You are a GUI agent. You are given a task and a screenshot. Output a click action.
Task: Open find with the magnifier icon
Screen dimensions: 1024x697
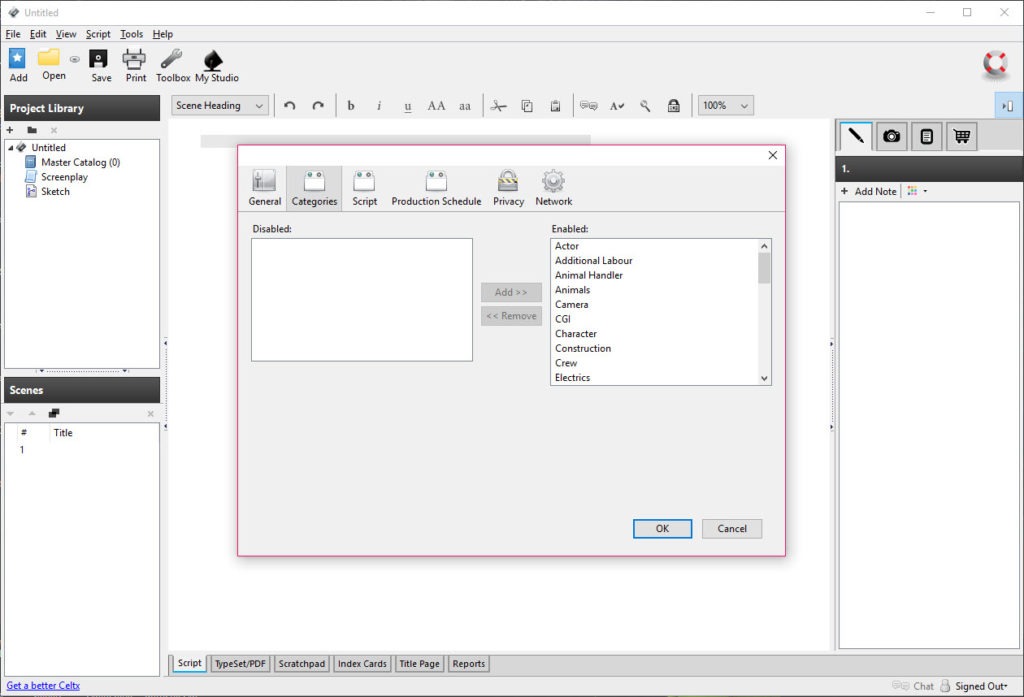(x=645, y=106)
